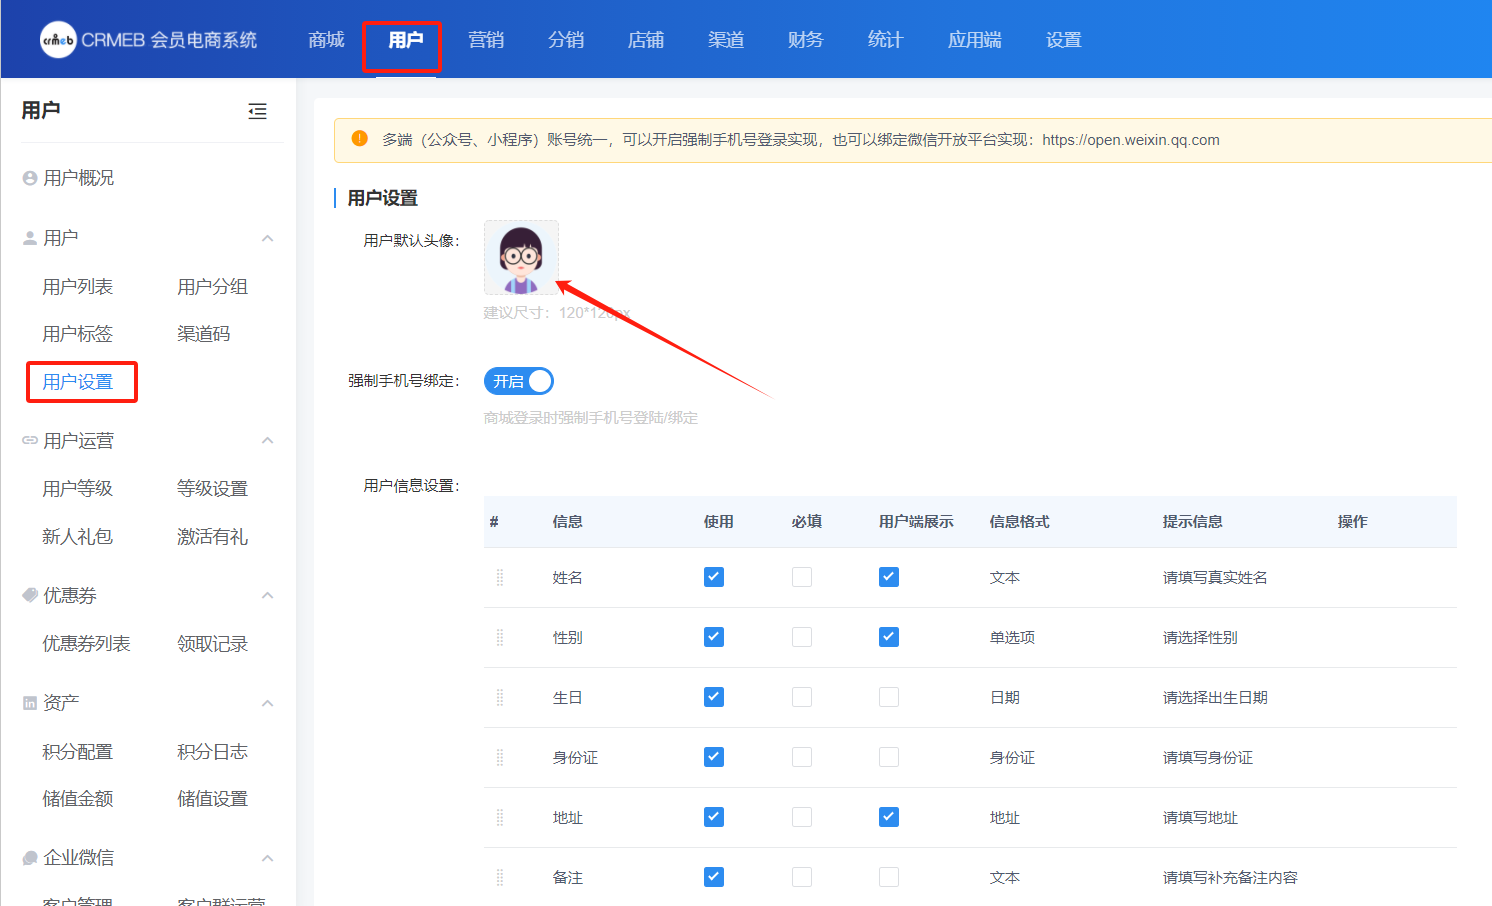Click the 优惠券 tag icon in sidebar
The height and width of the screenshot is (906, 1492).
[x=30, y=596]
